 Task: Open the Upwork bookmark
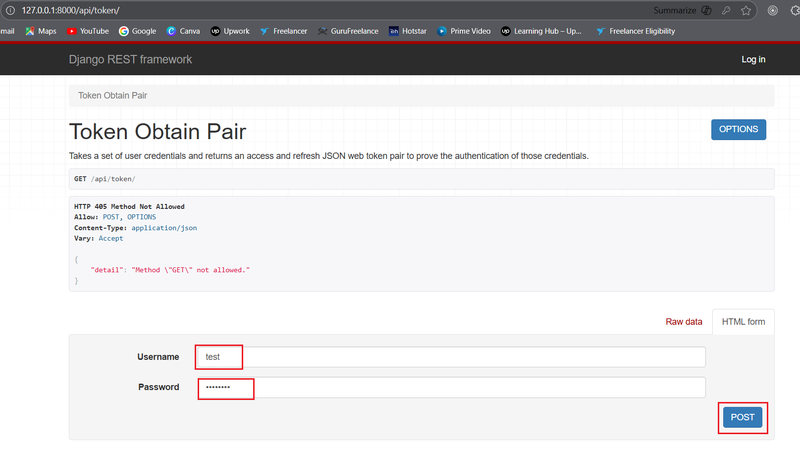(x=230, y=31)
